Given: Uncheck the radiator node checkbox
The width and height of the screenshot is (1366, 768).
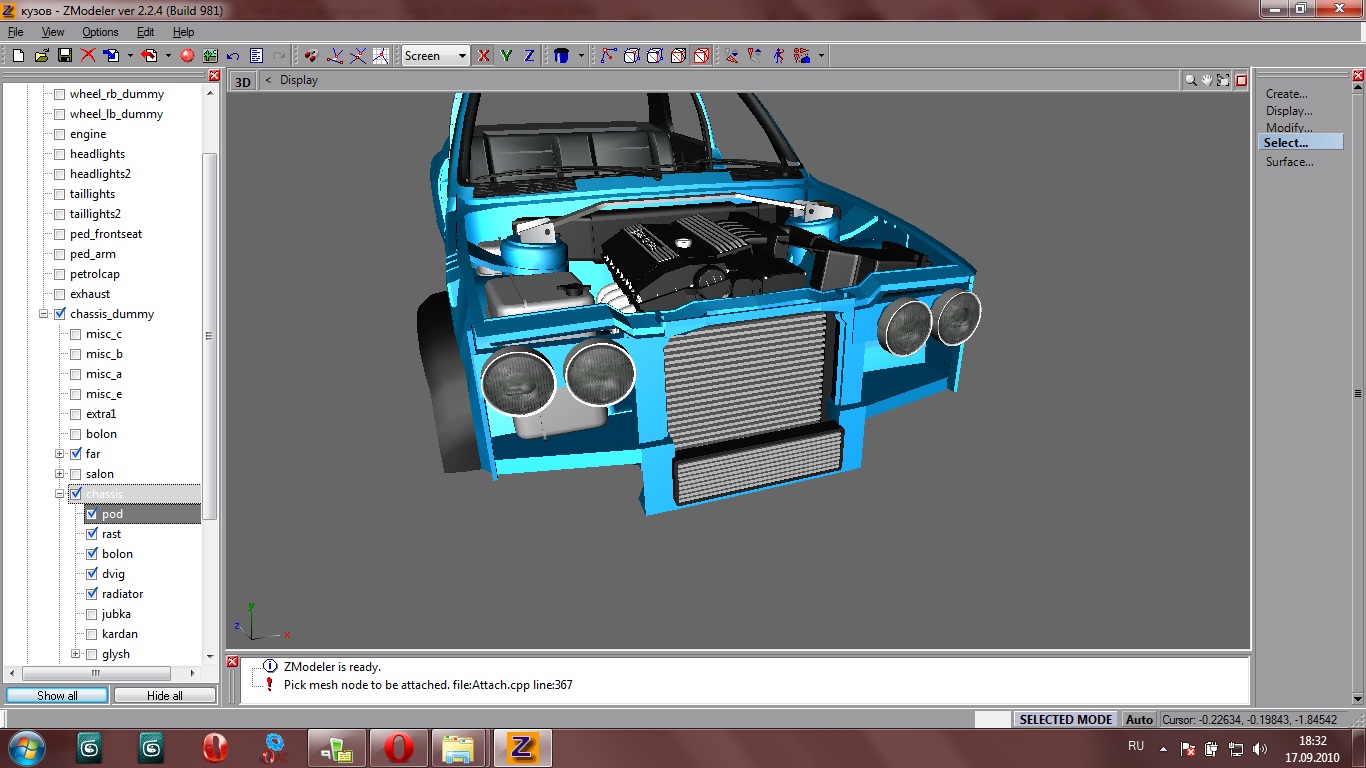Looking at the screenshot, I should [92, 594].
